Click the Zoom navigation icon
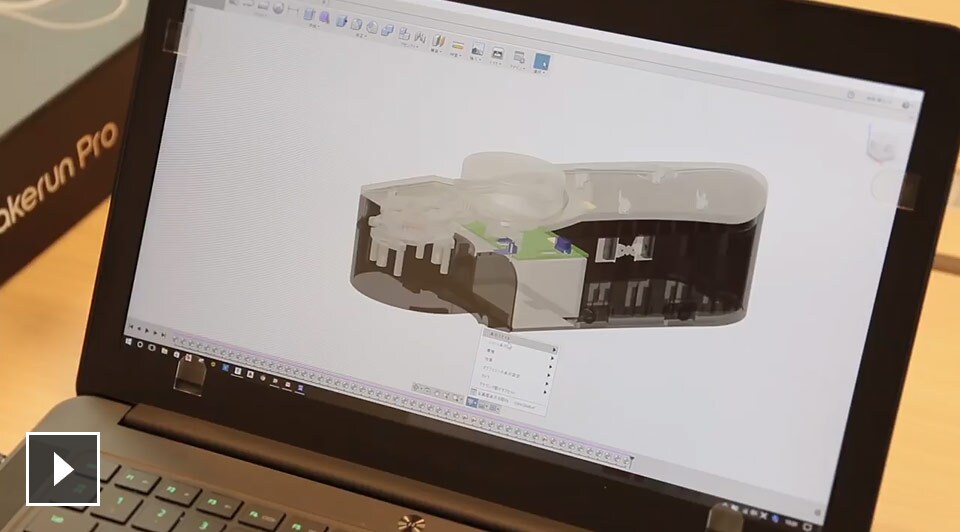The height and width of the screenshot is (532, 960). tap(446, 395)
